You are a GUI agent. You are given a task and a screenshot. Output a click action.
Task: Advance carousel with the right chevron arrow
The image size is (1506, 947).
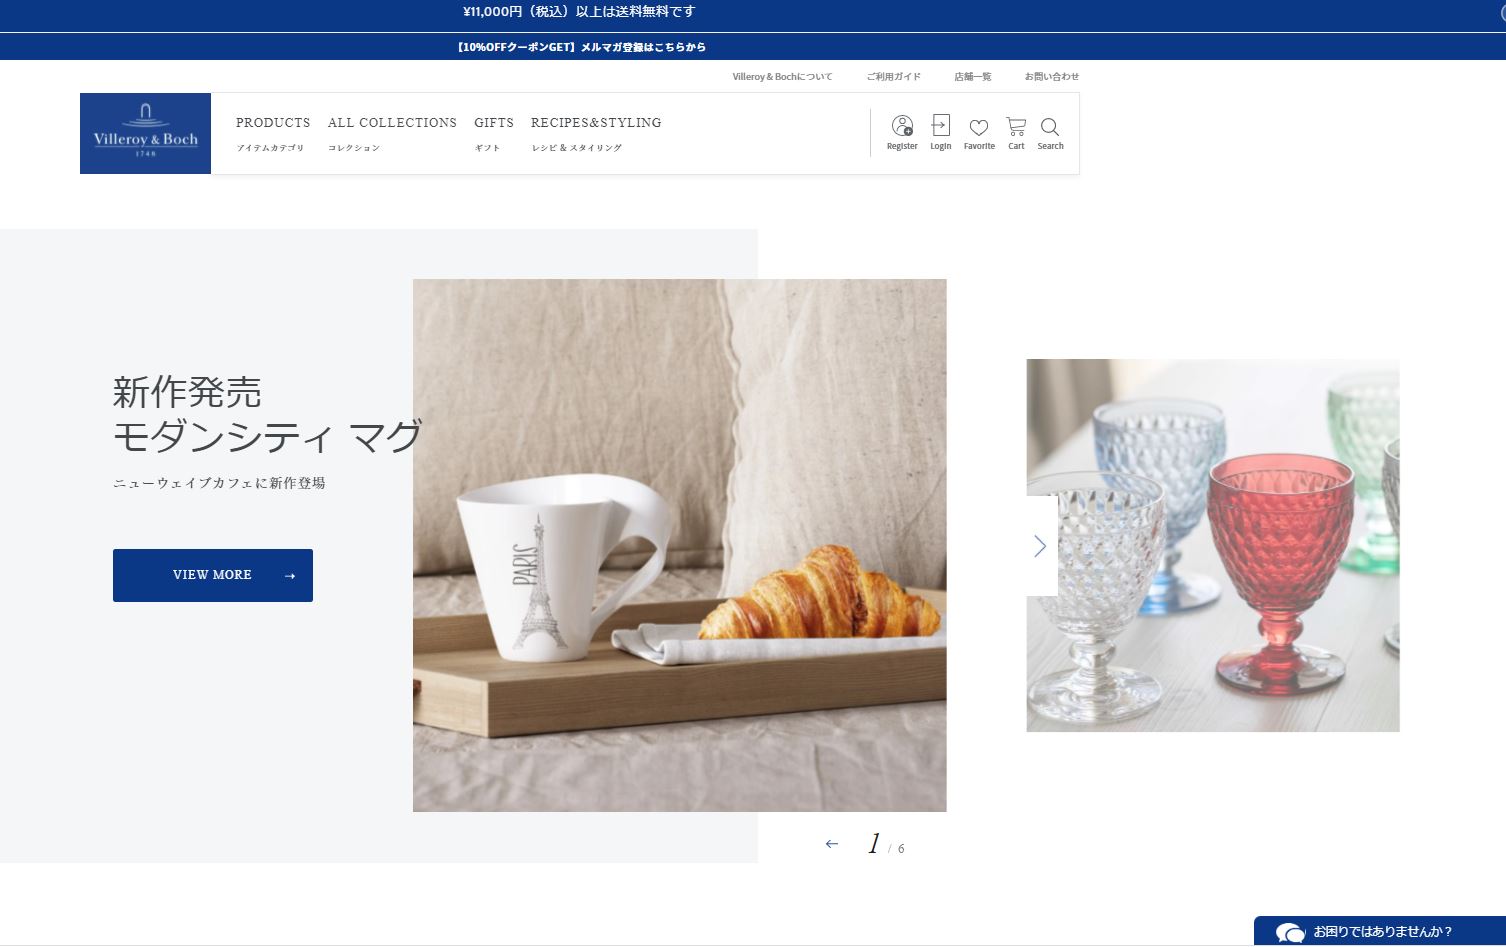pos(1041,546)
